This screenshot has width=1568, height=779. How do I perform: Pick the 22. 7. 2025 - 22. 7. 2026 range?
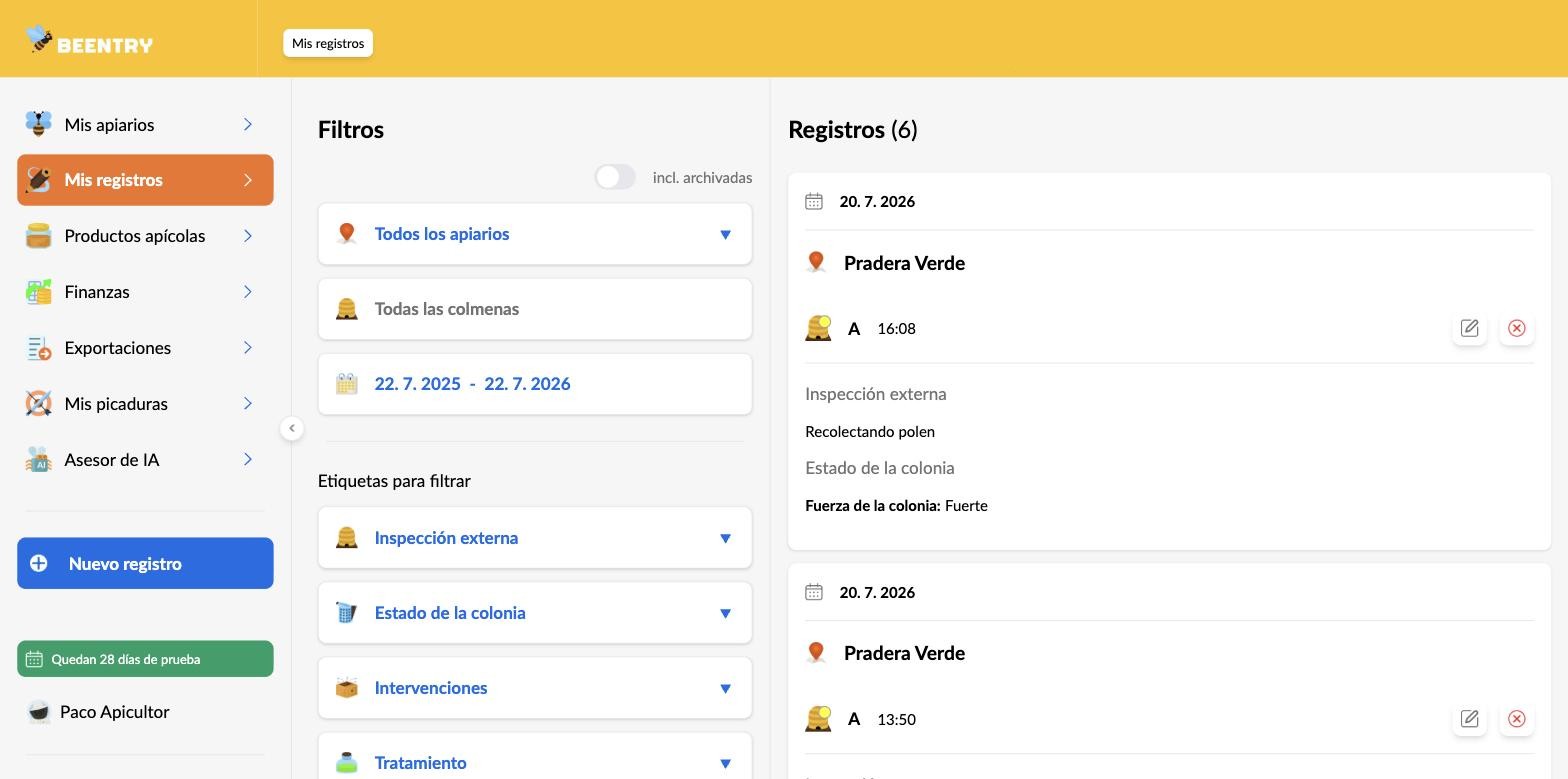[x=535, y=384]
